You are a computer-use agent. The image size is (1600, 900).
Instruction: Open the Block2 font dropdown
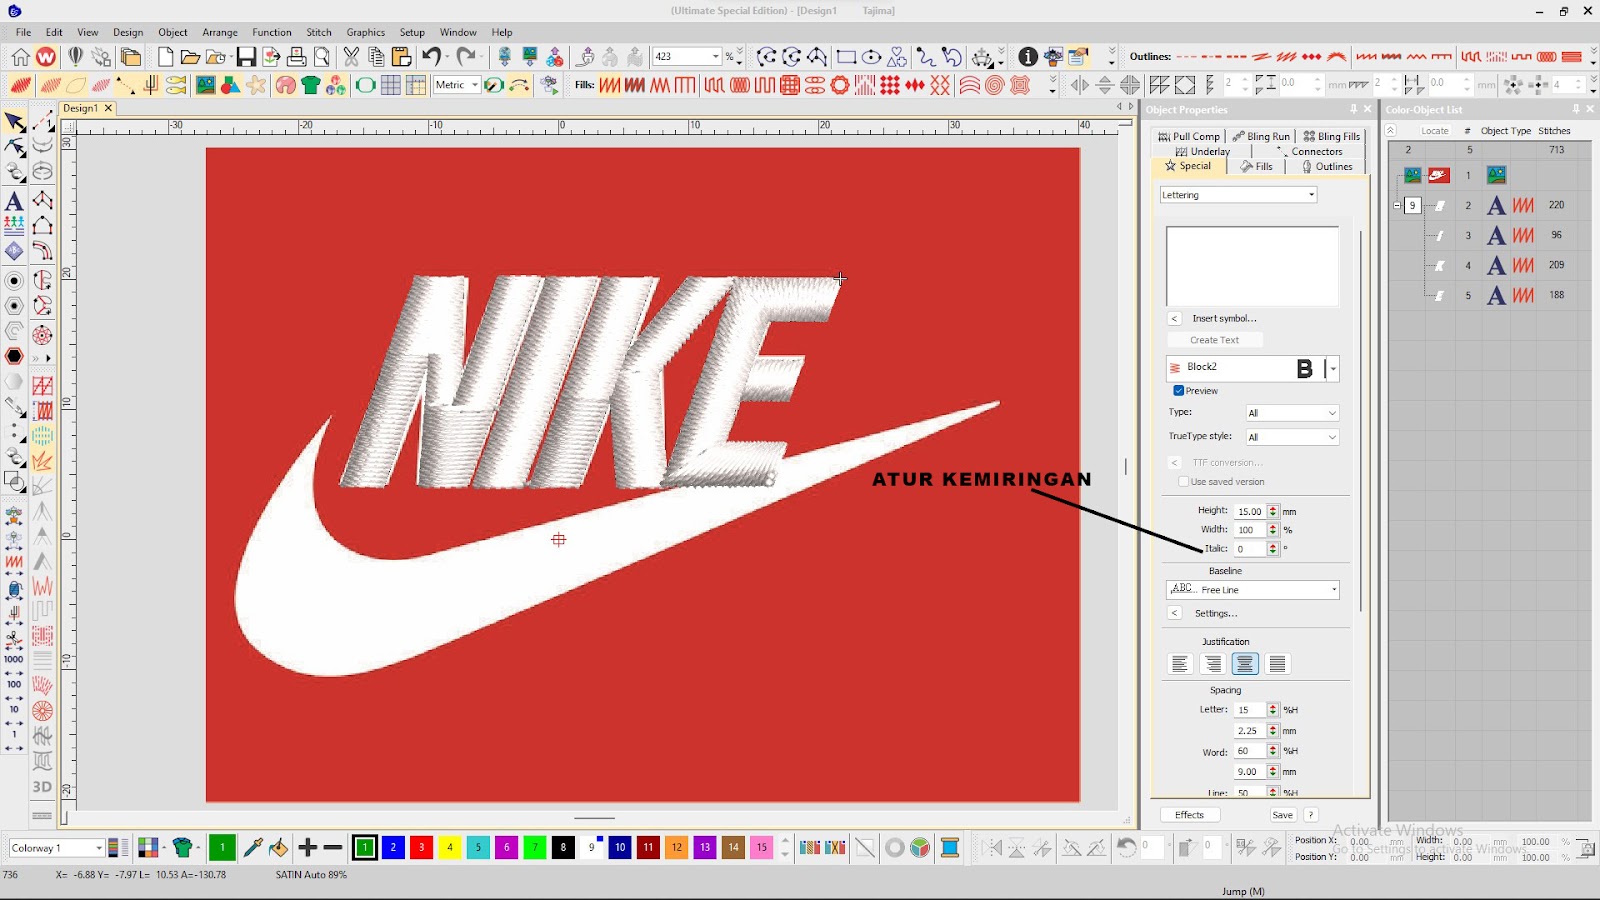coord(1333,369)
